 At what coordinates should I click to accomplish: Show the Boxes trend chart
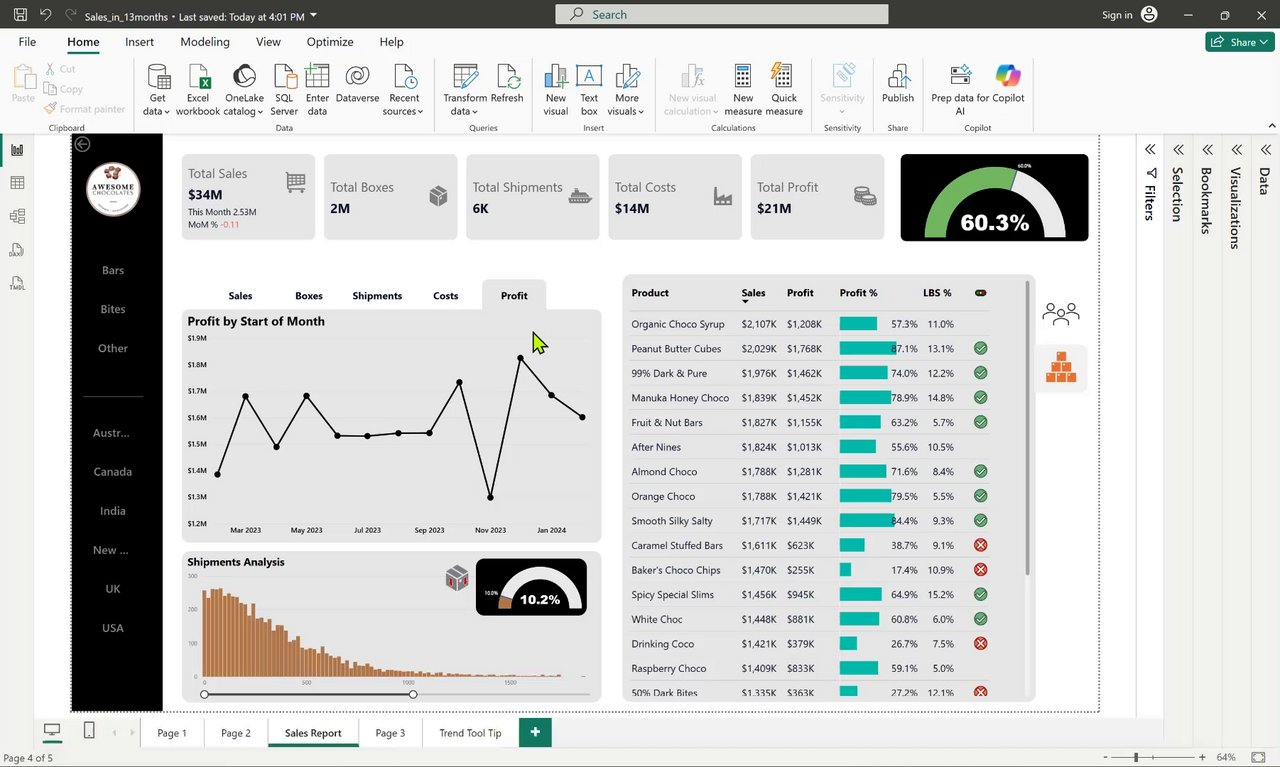coord(309,296)
